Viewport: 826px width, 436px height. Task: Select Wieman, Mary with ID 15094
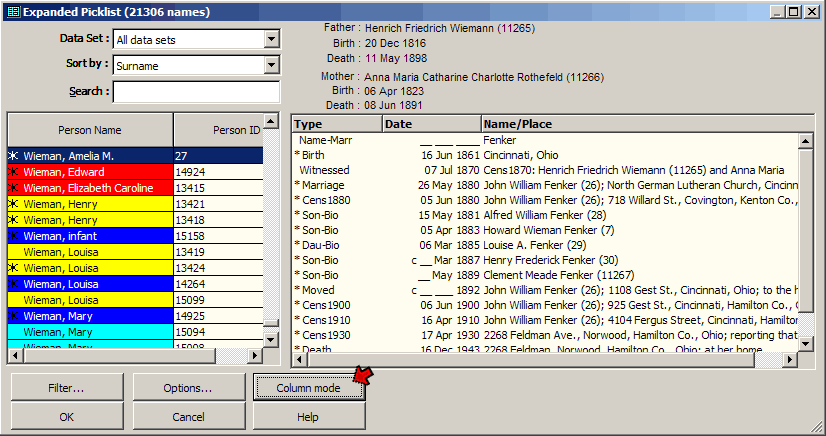pyautogui.click(x=135, y=332)
